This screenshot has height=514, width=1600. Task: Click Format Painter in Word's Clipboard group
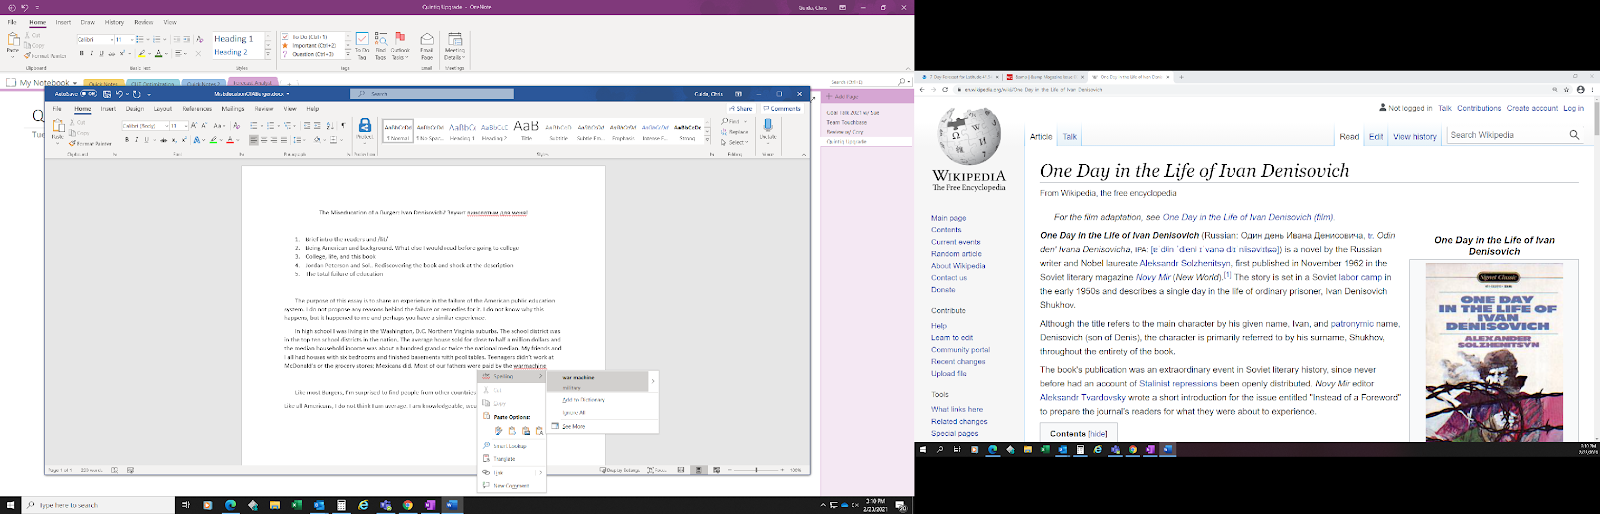pos(90,143)
